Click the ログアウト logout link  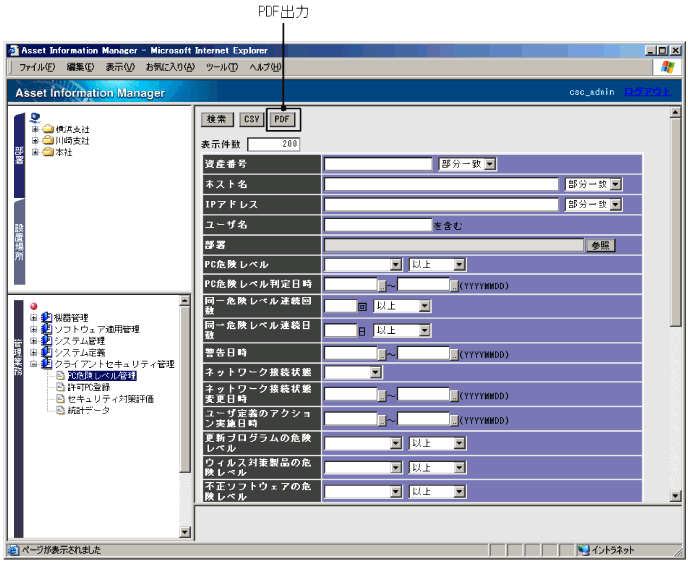(647, 92)
